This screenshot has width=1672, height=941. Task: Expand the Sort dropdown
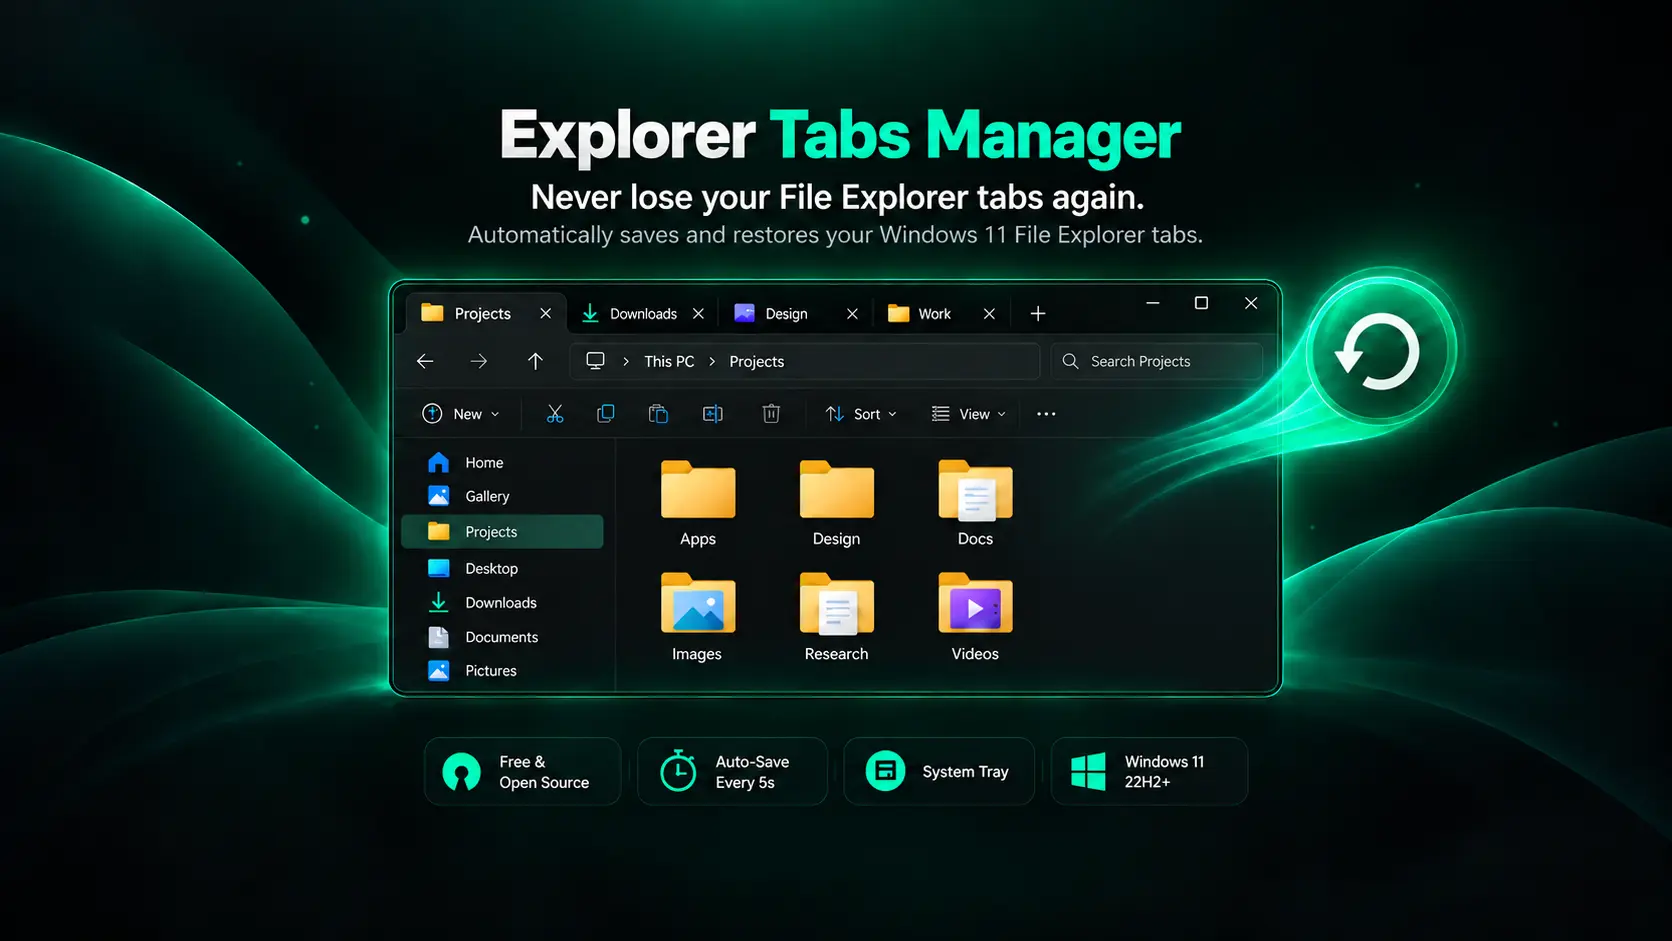861,414
